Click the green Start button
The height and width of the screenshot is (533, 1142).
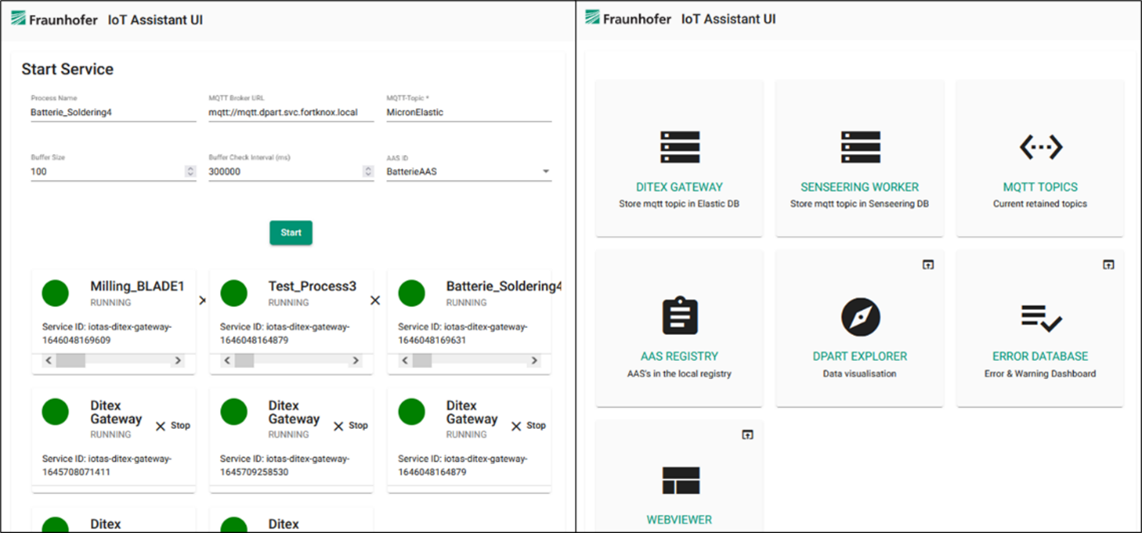(x=291, y=232)
